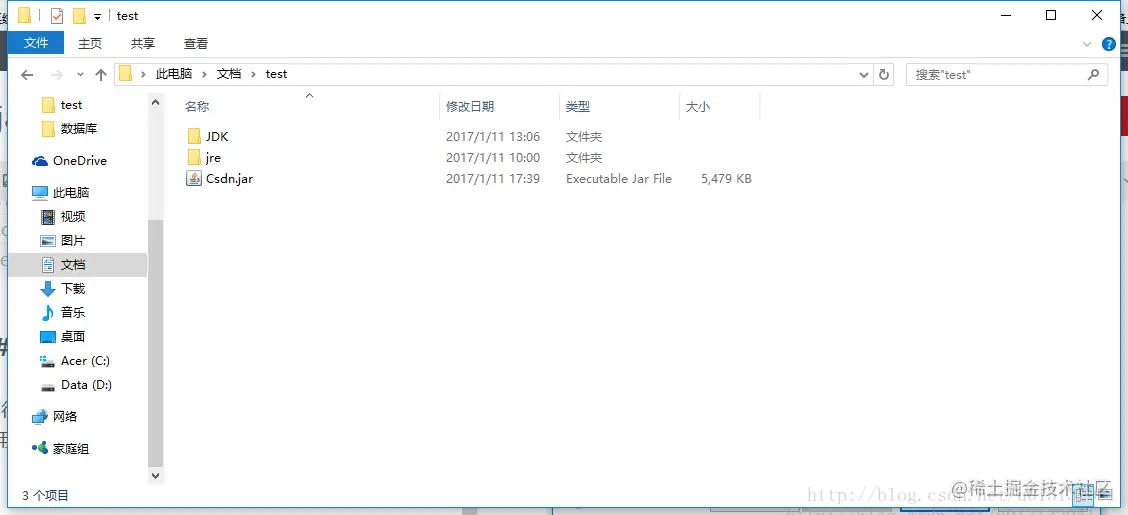Select 网络 in the navigation pane
Viewport: 1128px width, 515px height.
[x=65, y=416]
